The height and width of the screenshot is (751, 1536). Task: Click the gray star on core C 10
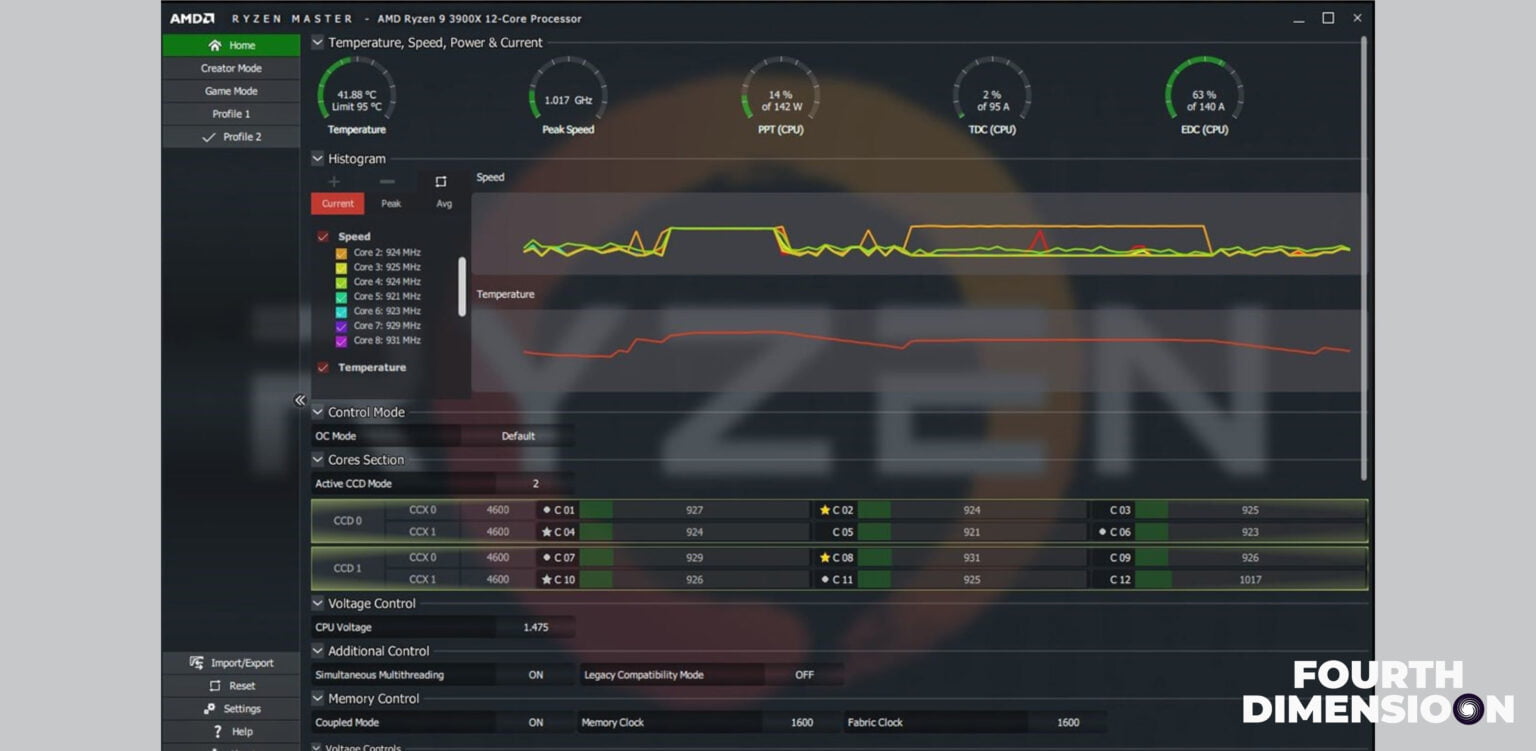[x=546, y=580]
